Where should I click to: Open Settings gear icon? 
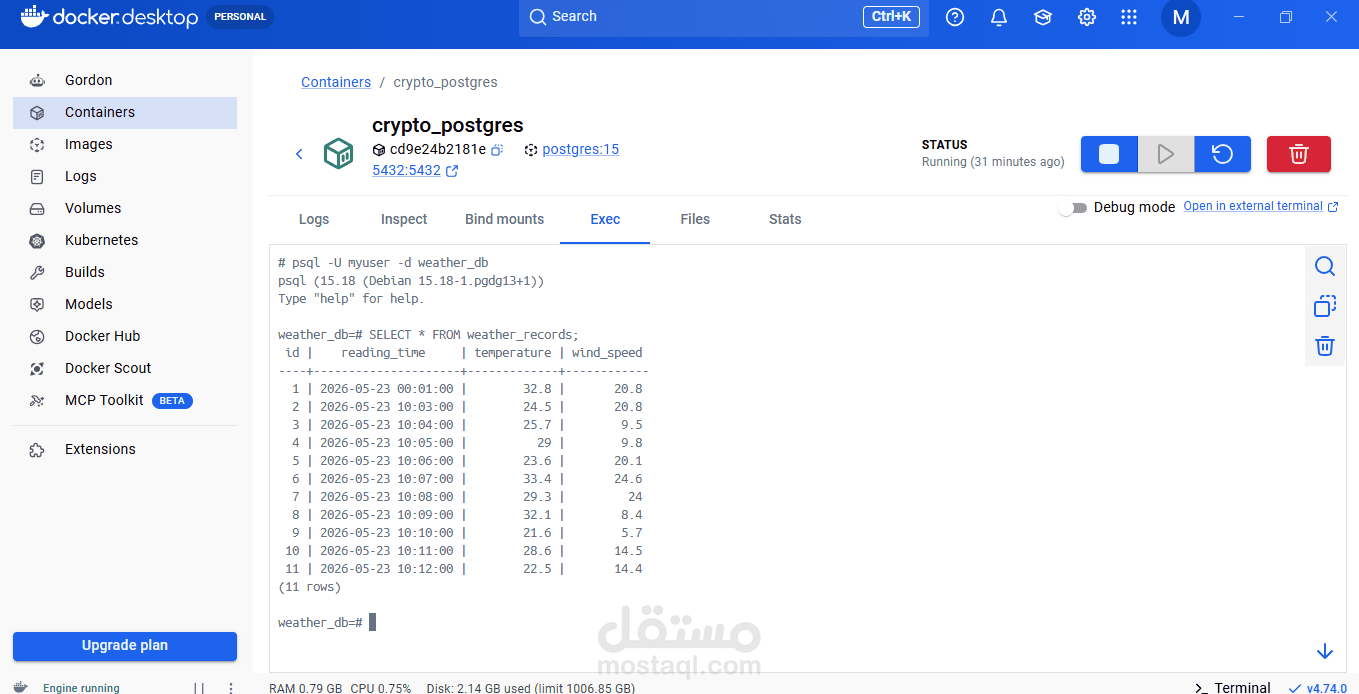[x=1087, y=17]
